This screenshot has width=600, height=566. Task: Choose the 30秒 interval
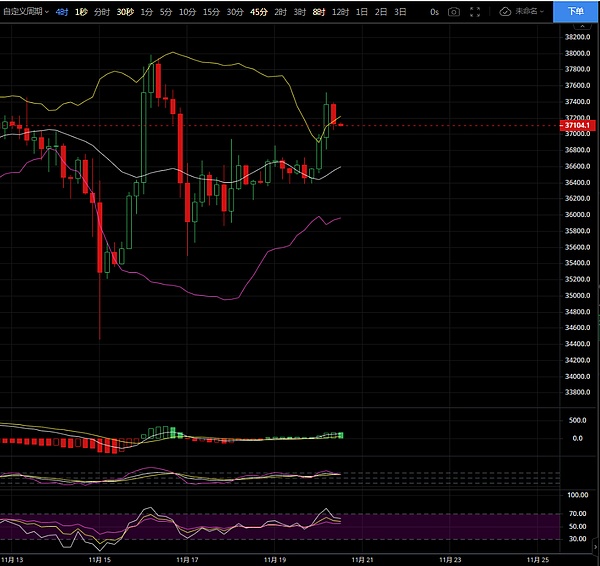tap(125, 12)
